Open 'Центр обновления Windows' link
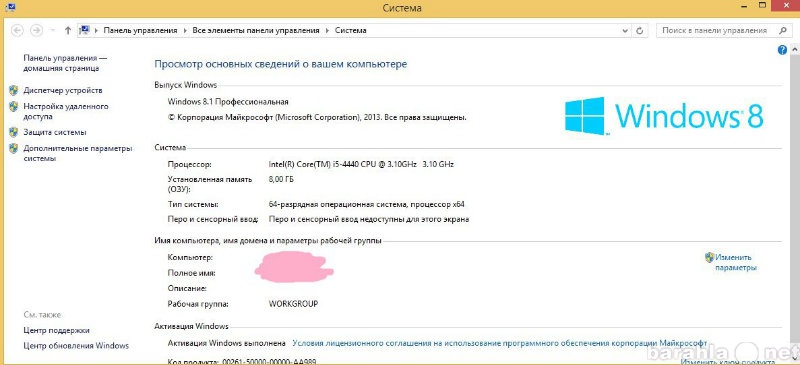Image resolution: width=800 pixels, height=365 pixels. (x=76, y=346)
